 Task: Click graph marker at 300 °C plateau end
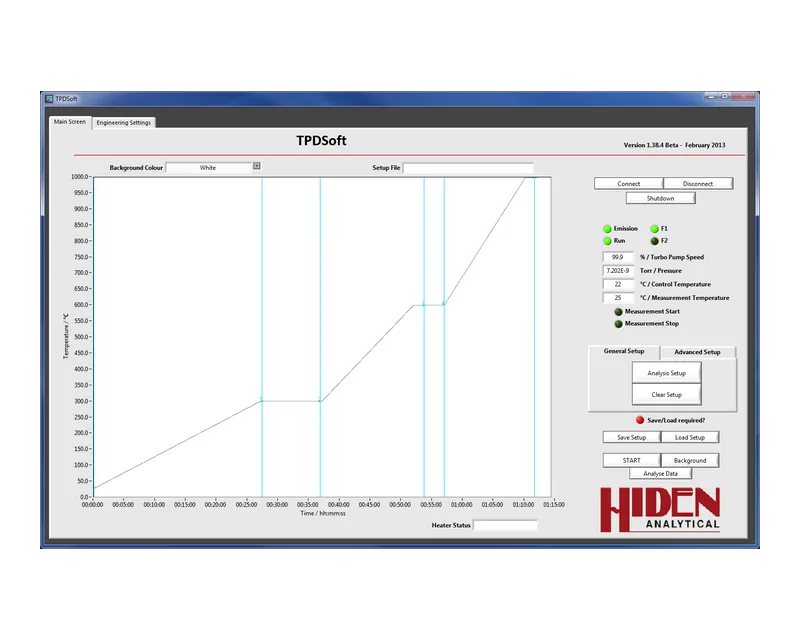[x=320, y=400]
